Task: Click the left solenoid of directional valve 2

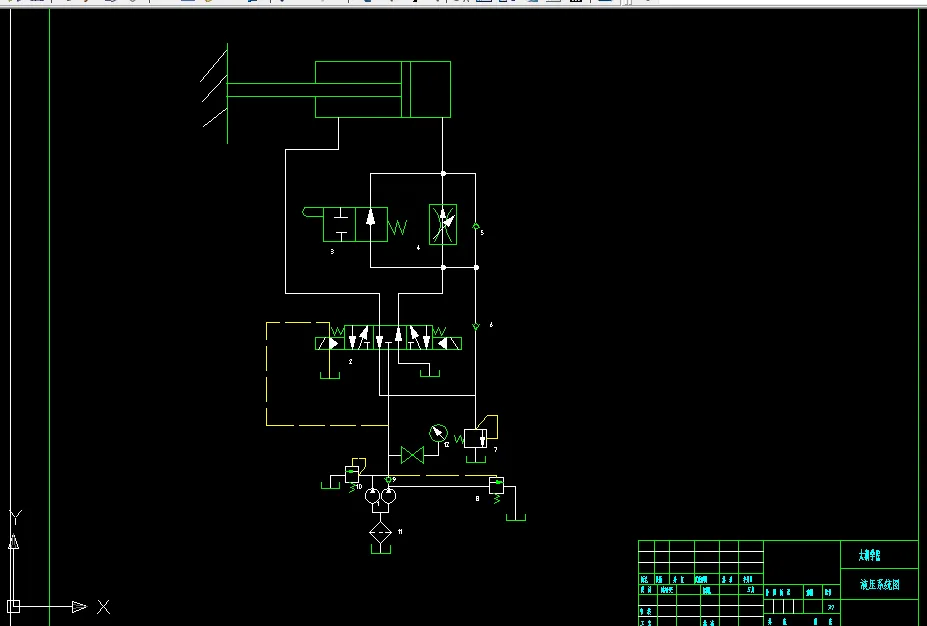Action: pyautogui.click(x=329, y=343)
